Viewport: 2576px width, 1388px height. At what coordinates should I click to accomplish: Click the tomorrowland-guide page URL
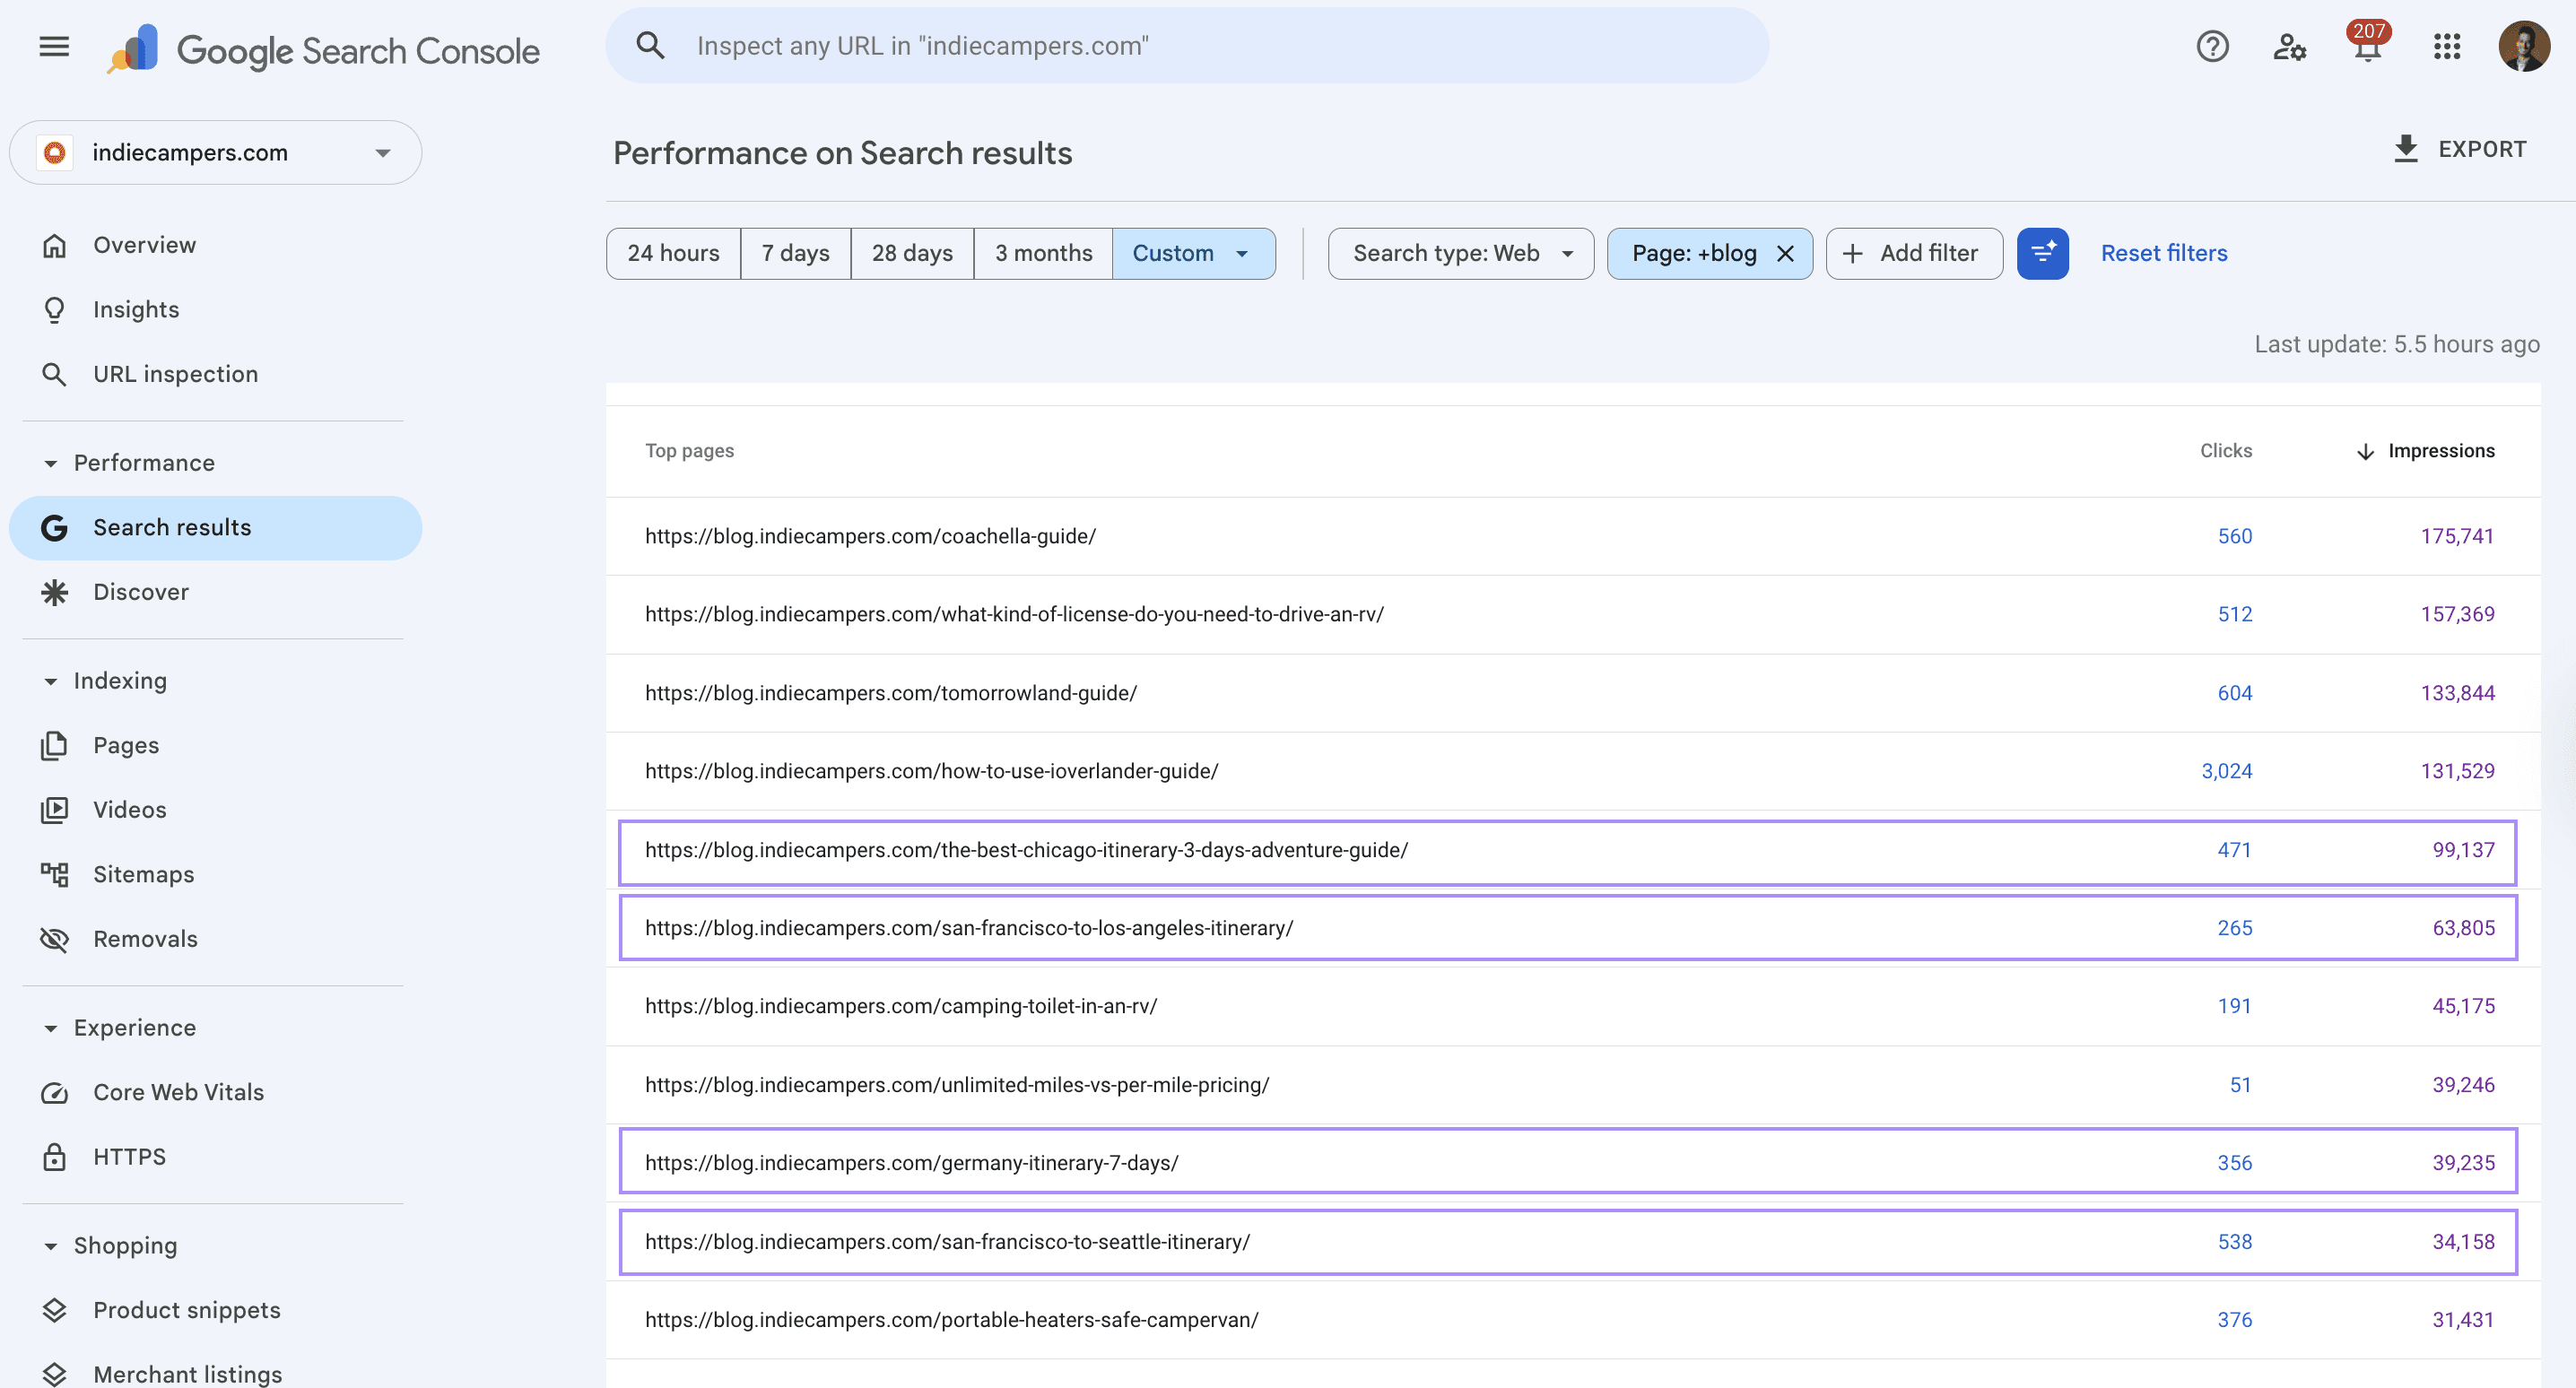pos(890,693)
